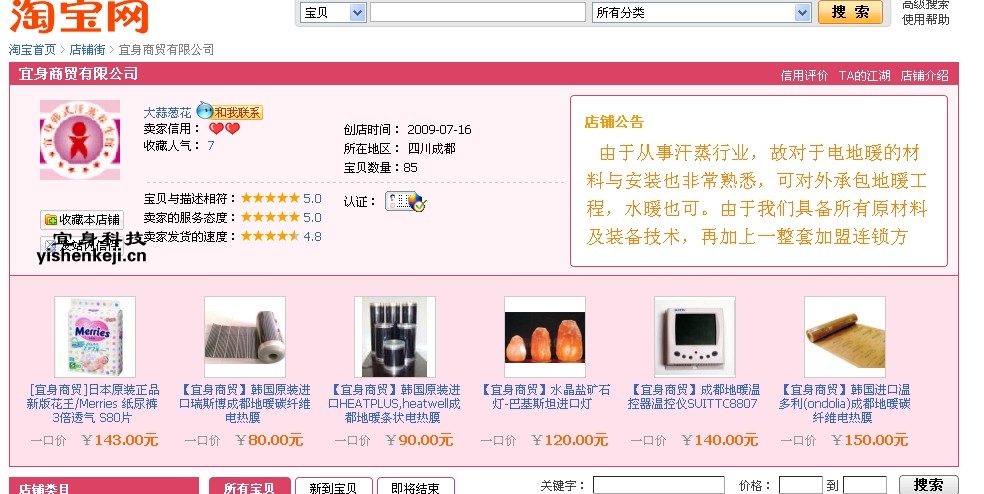The image size is (984, 494).
Task: Click the seller identity certification badge icon
Action: 405,201
